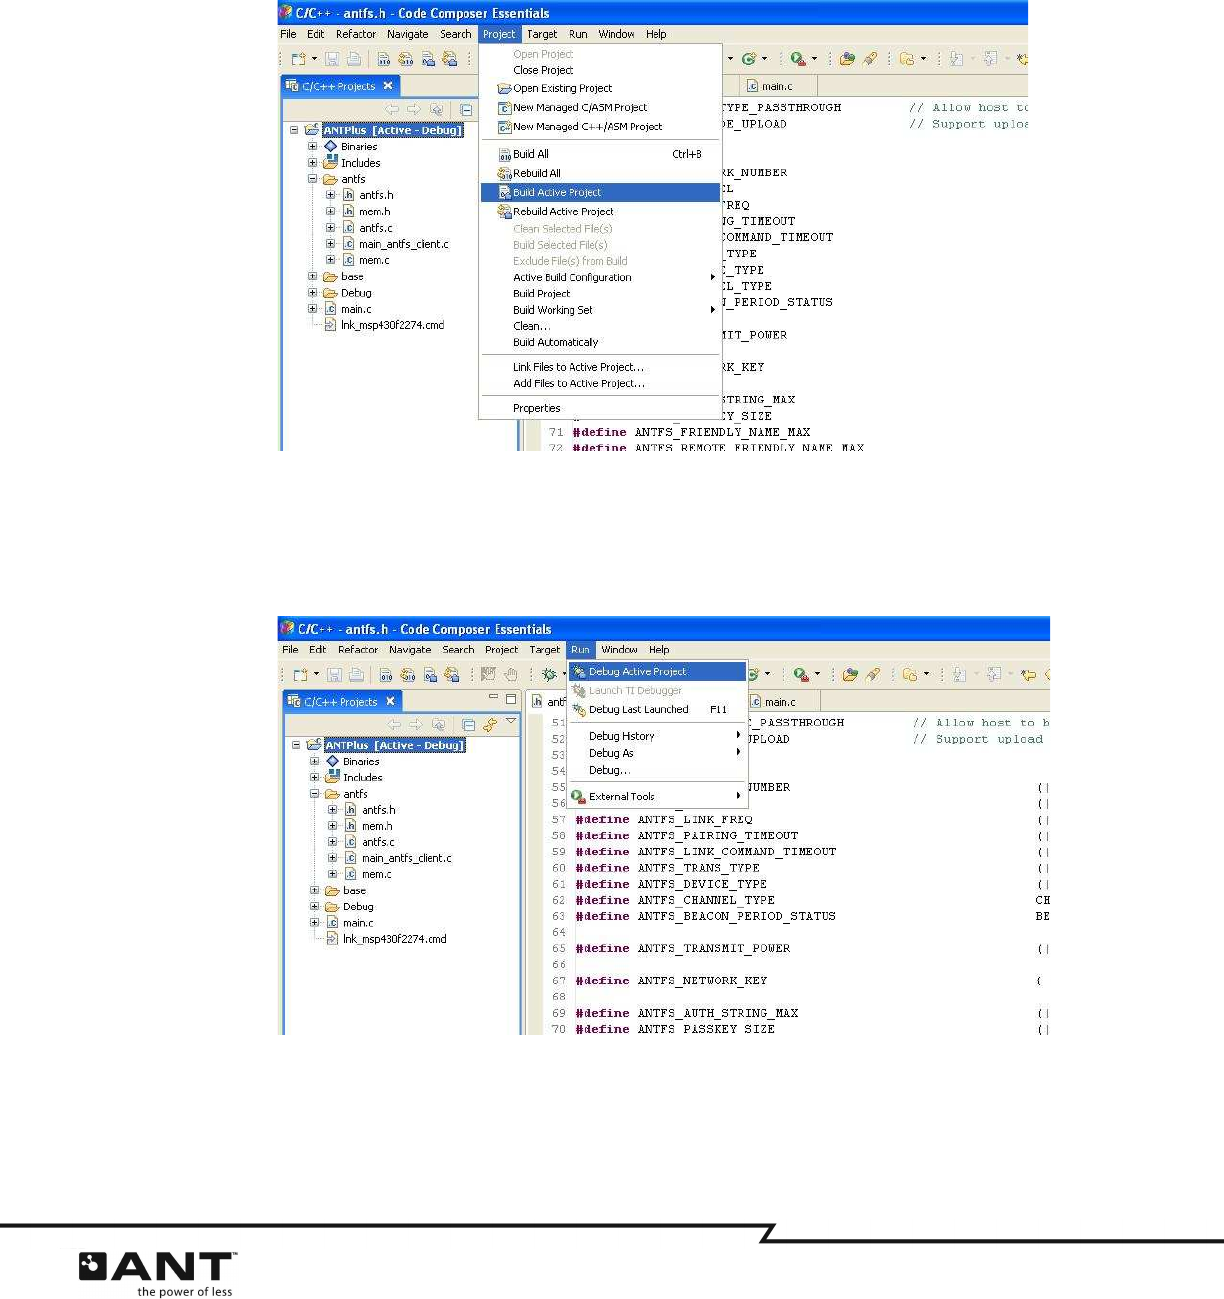This screenshot has height=1299, width=1224.
Task: Select Debug Active Project in the Run menu
Action: point(657,672)
